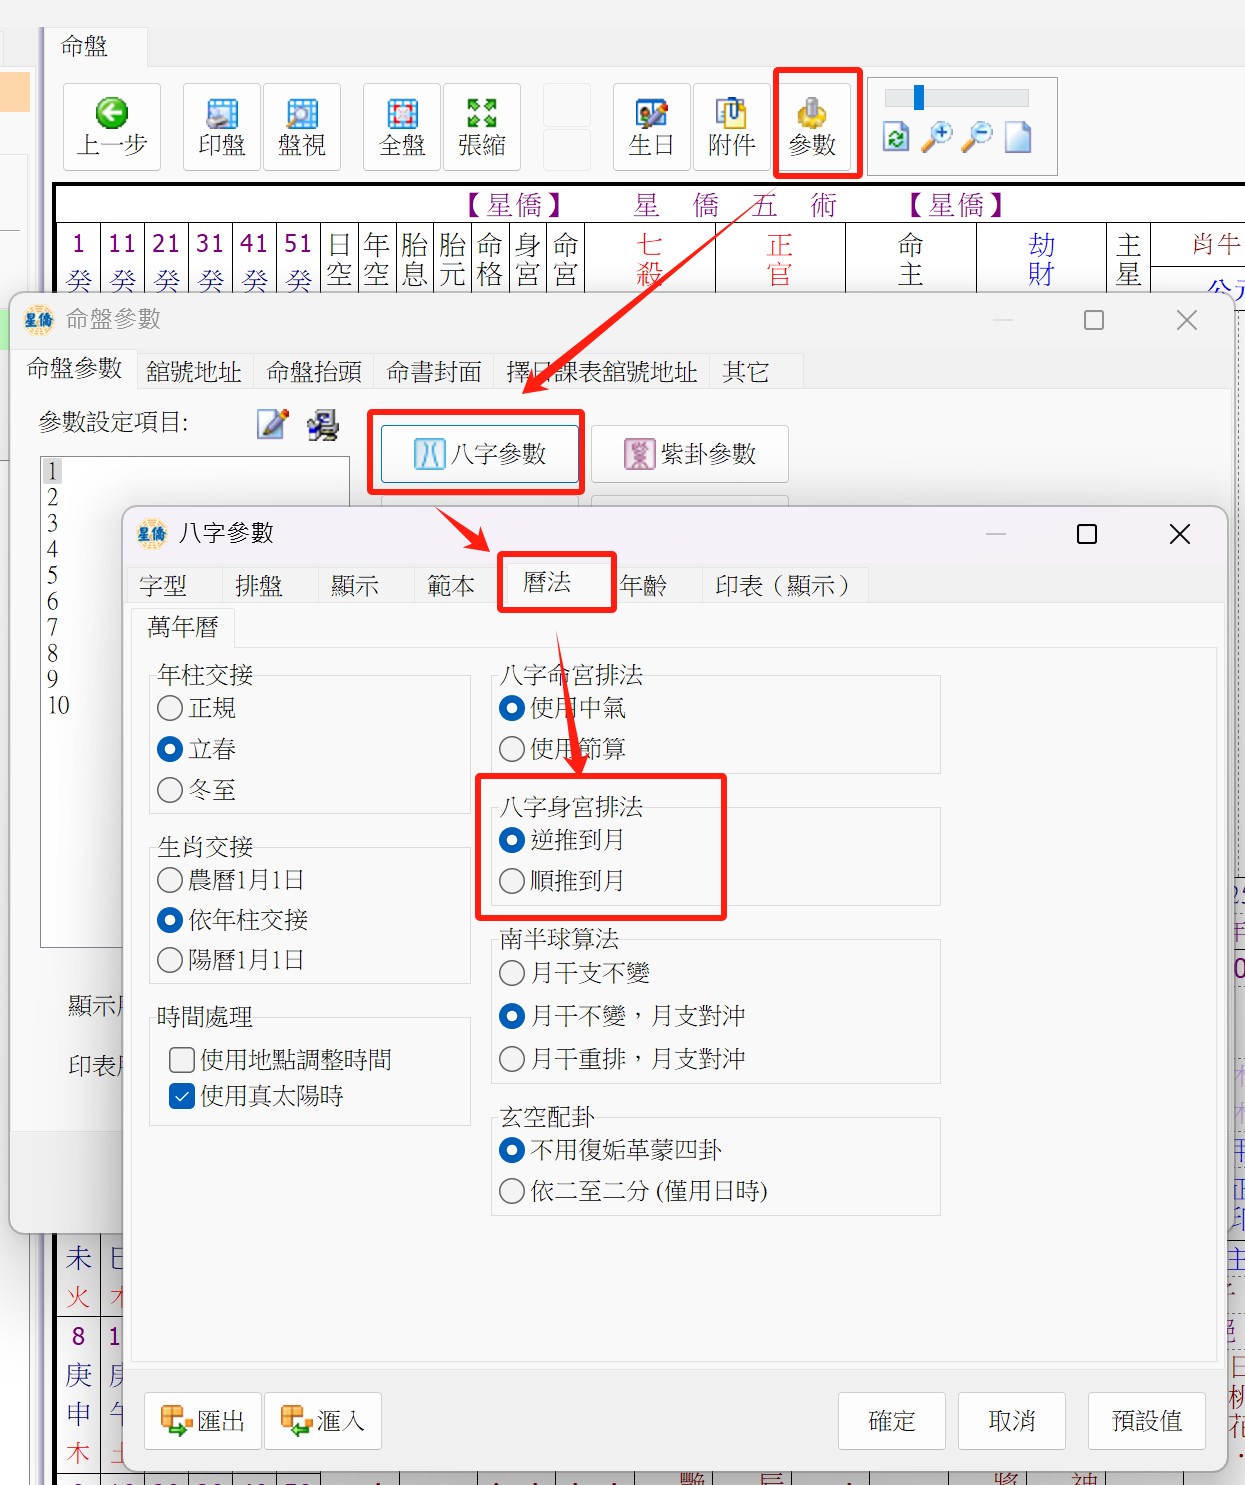This screenshot has height=1485, width=1245.
Task: Adjust the zoom slider in toolbar
Action: 919,97
